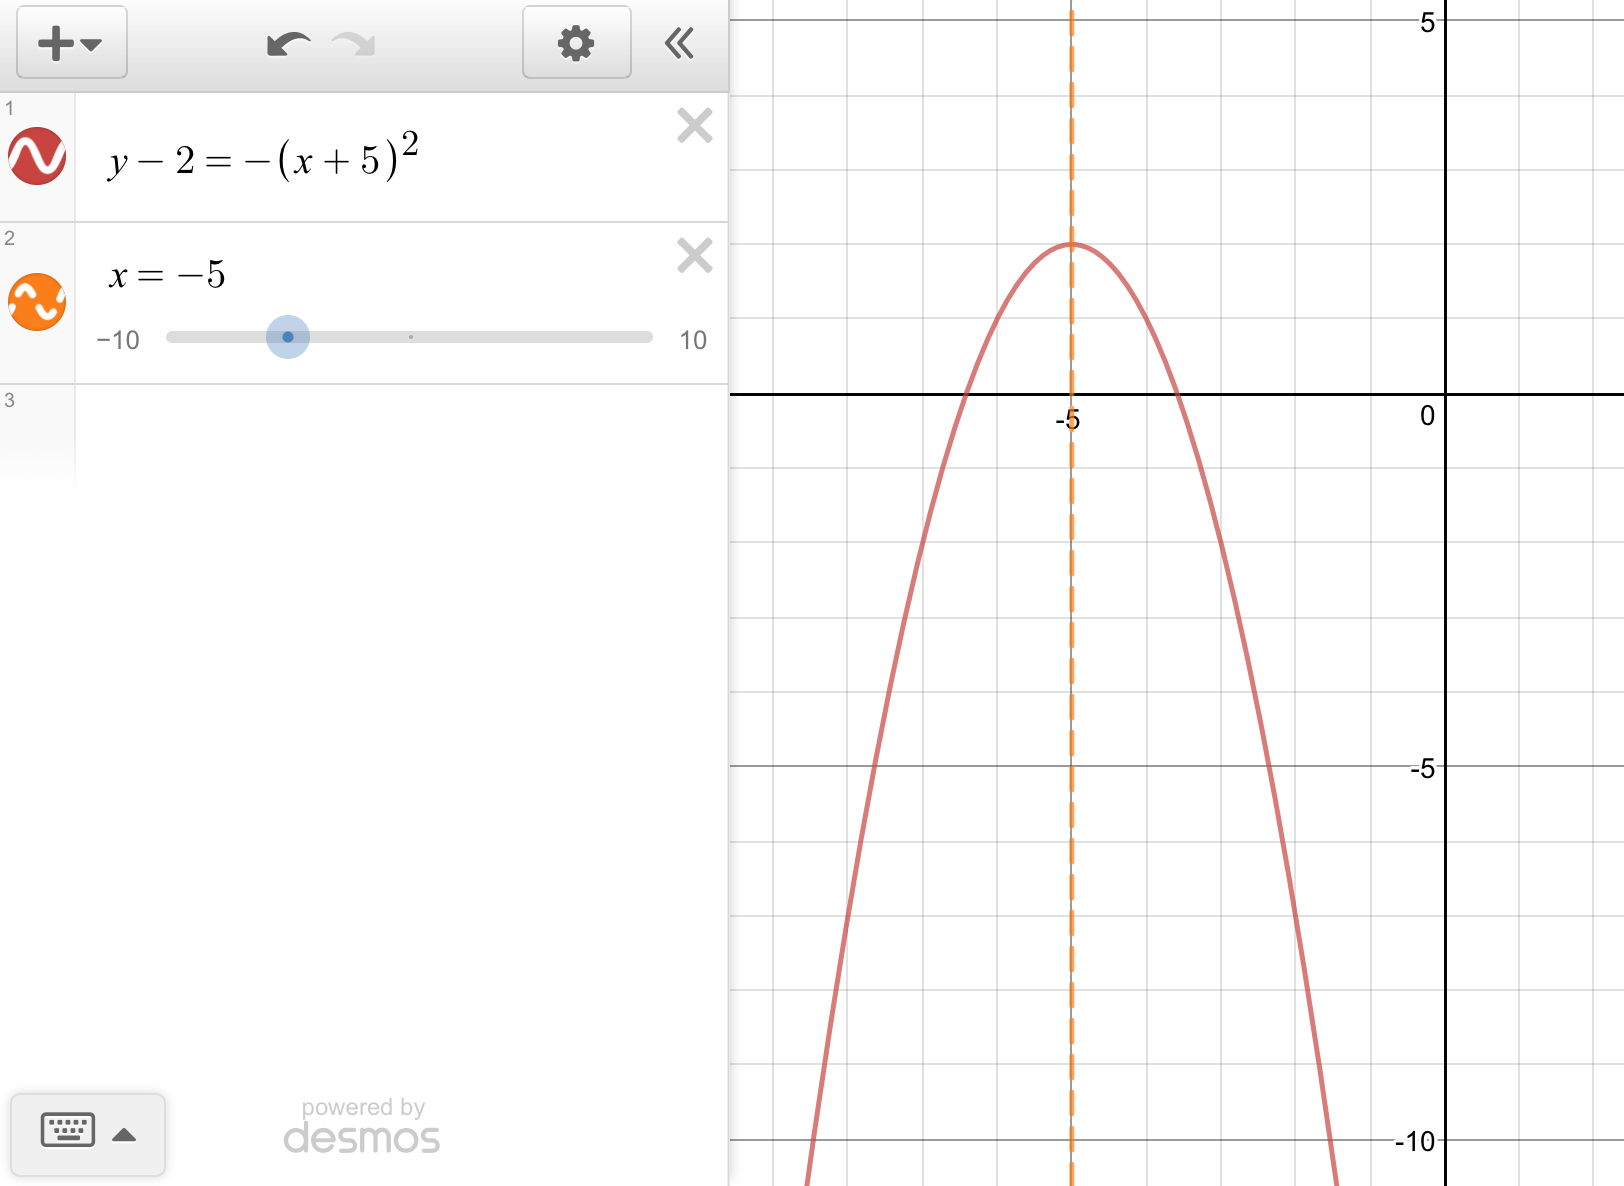Delete the x = -5 expression

point(694,256)
